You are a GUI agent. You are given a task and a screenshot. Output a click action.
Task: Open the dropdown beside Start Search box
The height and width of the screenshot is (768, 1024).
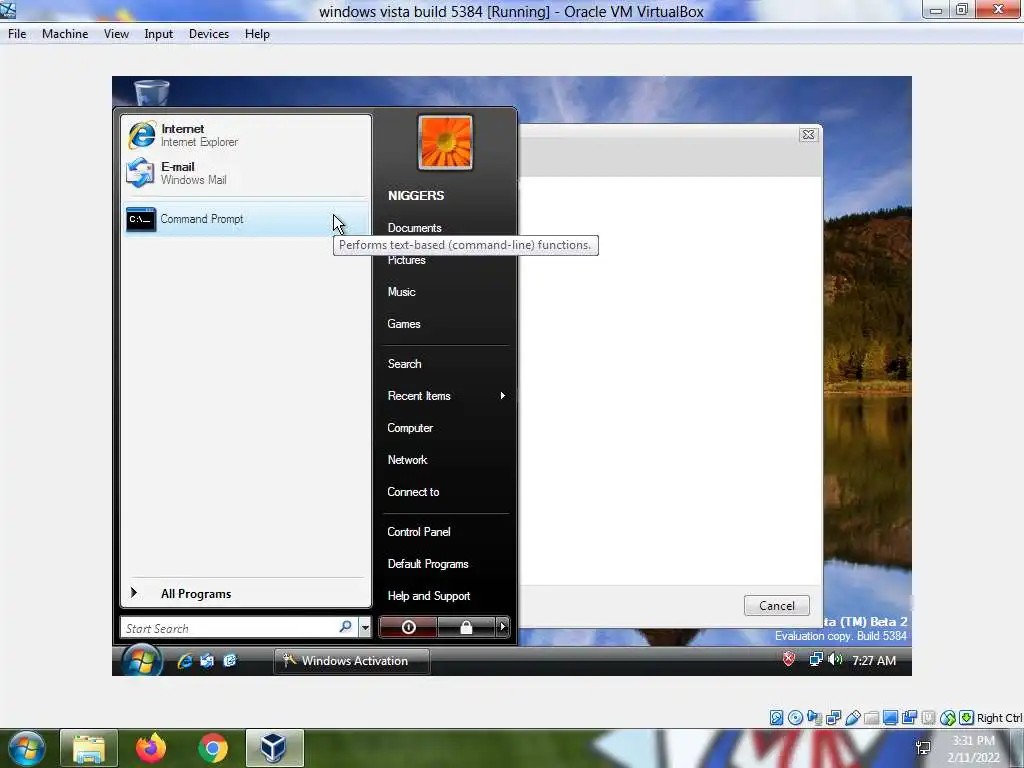point(365,628)
